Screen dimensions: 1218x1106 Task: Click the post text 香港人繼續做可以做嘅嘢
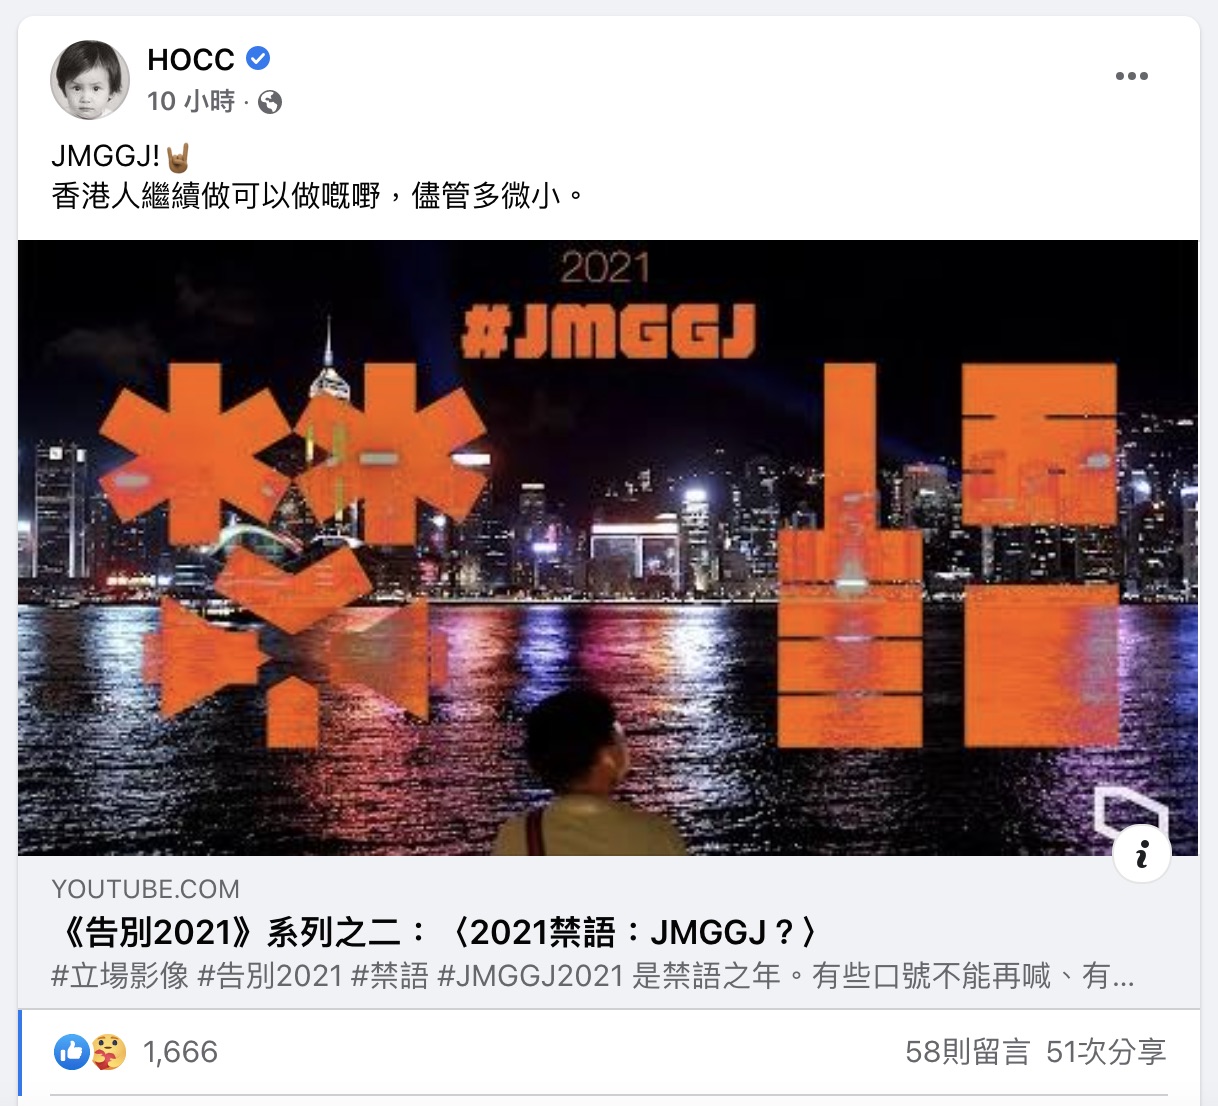click(x=216, y=195)
